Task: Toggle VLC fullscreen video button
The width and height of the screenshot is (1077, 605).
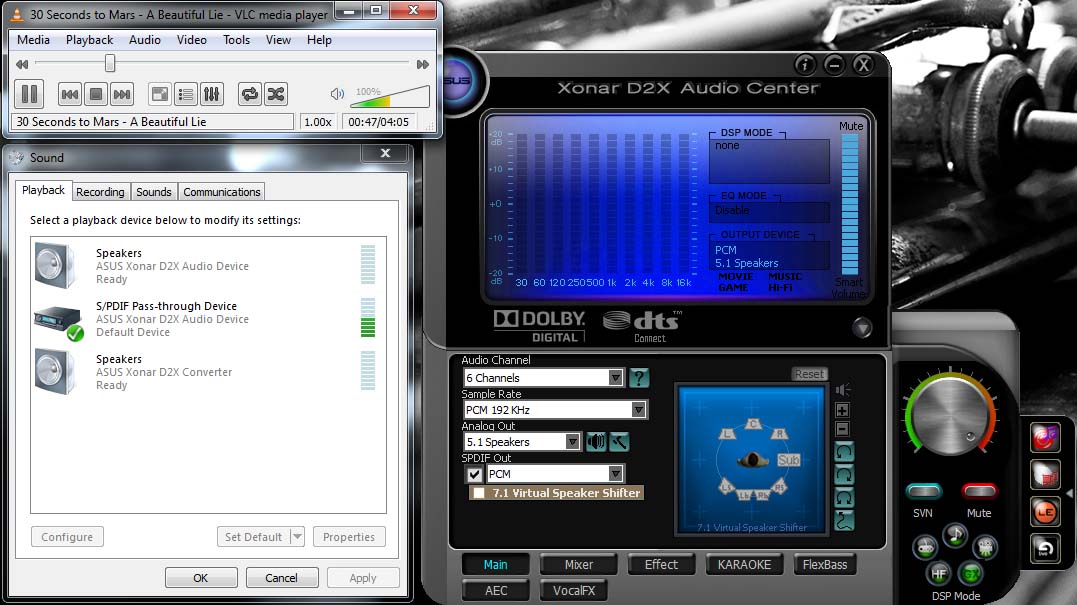Action: [160, 94]
